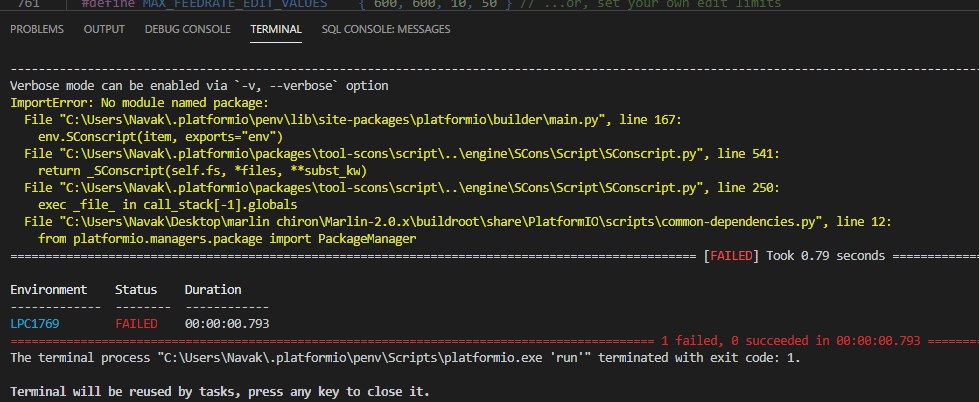This screenshot has width=979, height=402.
Task: Select the TERMINAL tab
Action: click(x=276, y=29)
